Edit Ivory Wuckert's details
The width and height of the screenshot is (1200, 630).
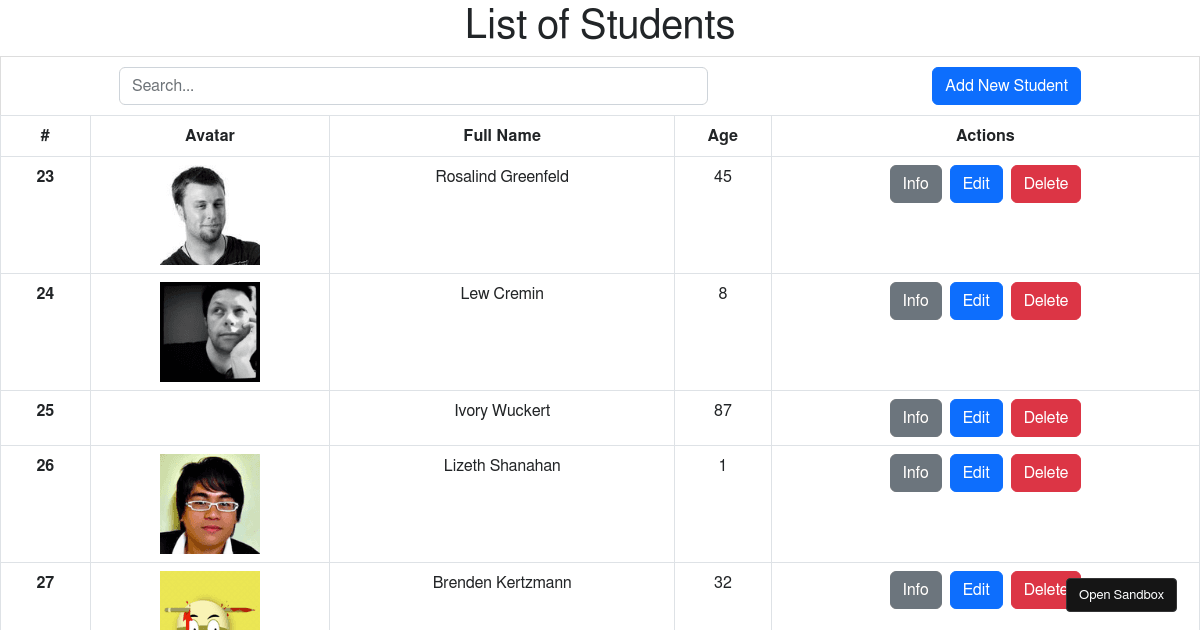976,418
